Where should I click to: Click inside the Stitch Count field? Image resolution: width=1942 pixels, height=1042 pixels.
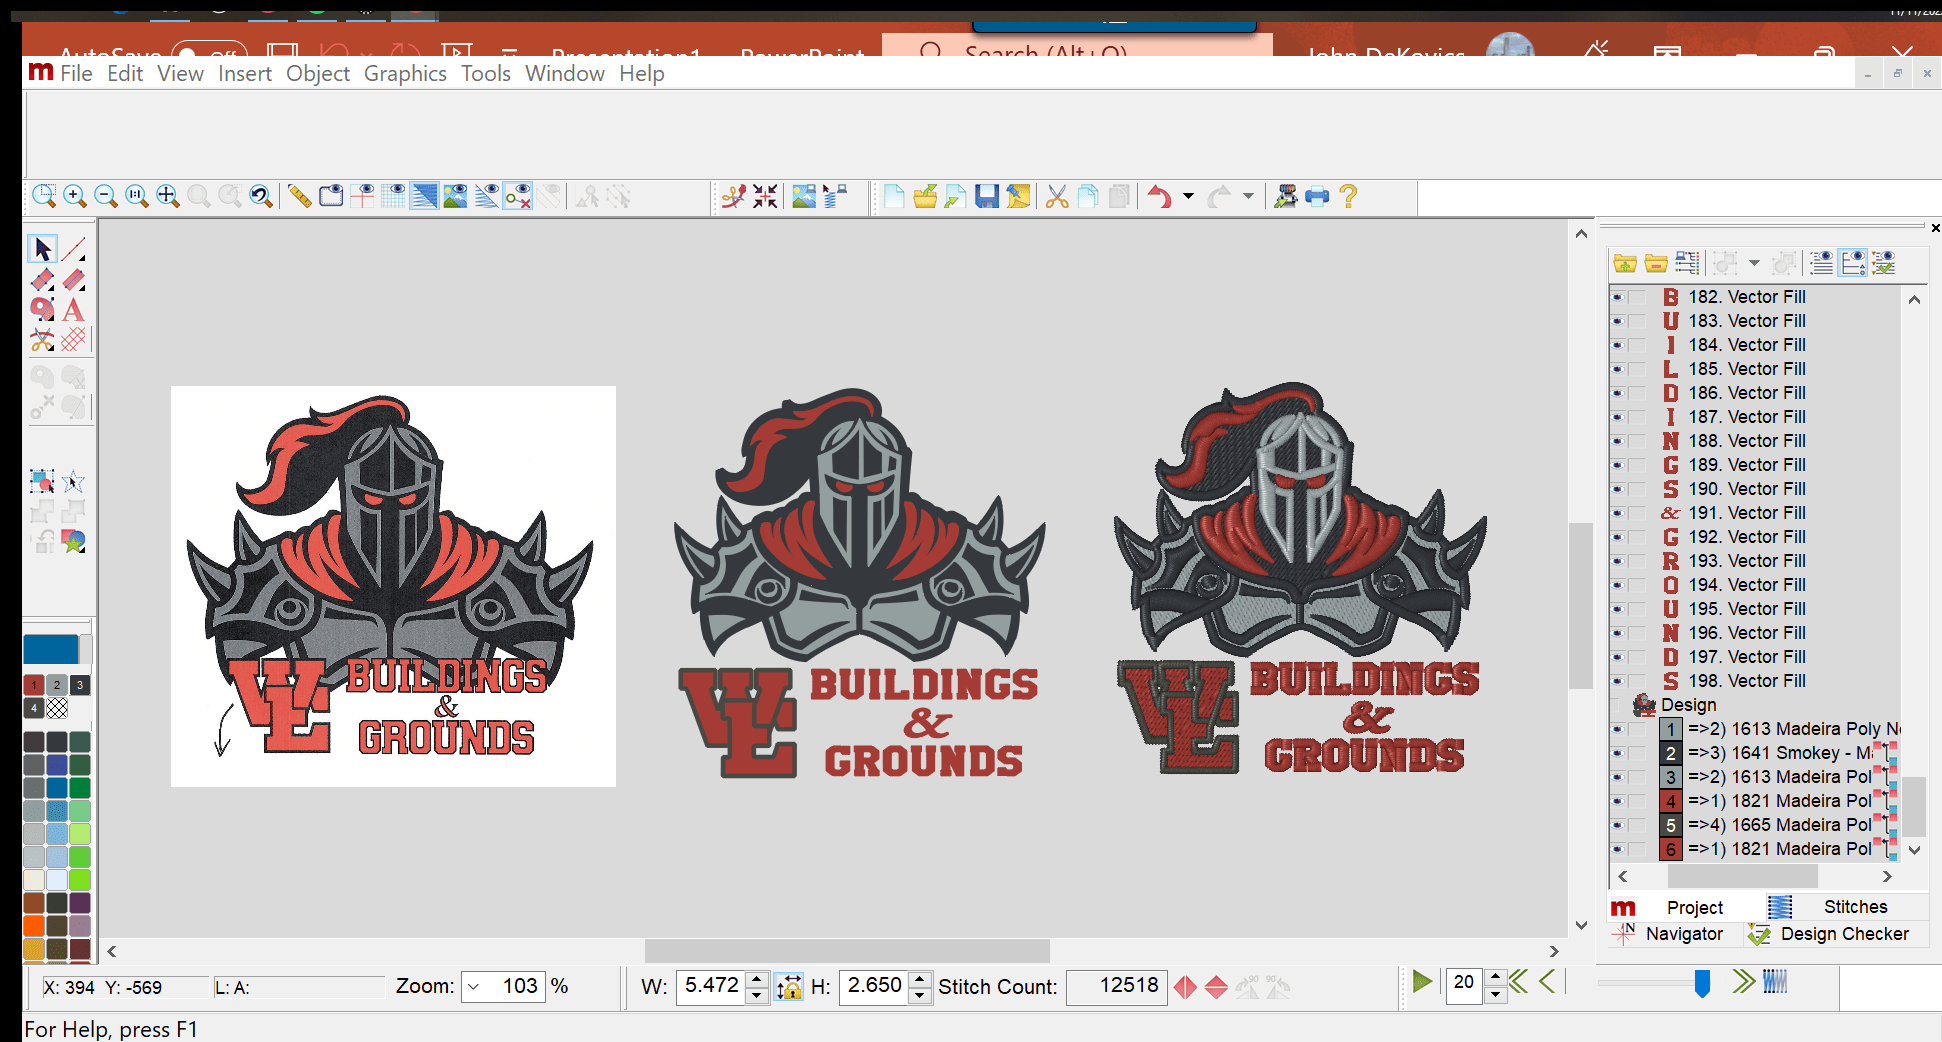(x=1116, y=987)
